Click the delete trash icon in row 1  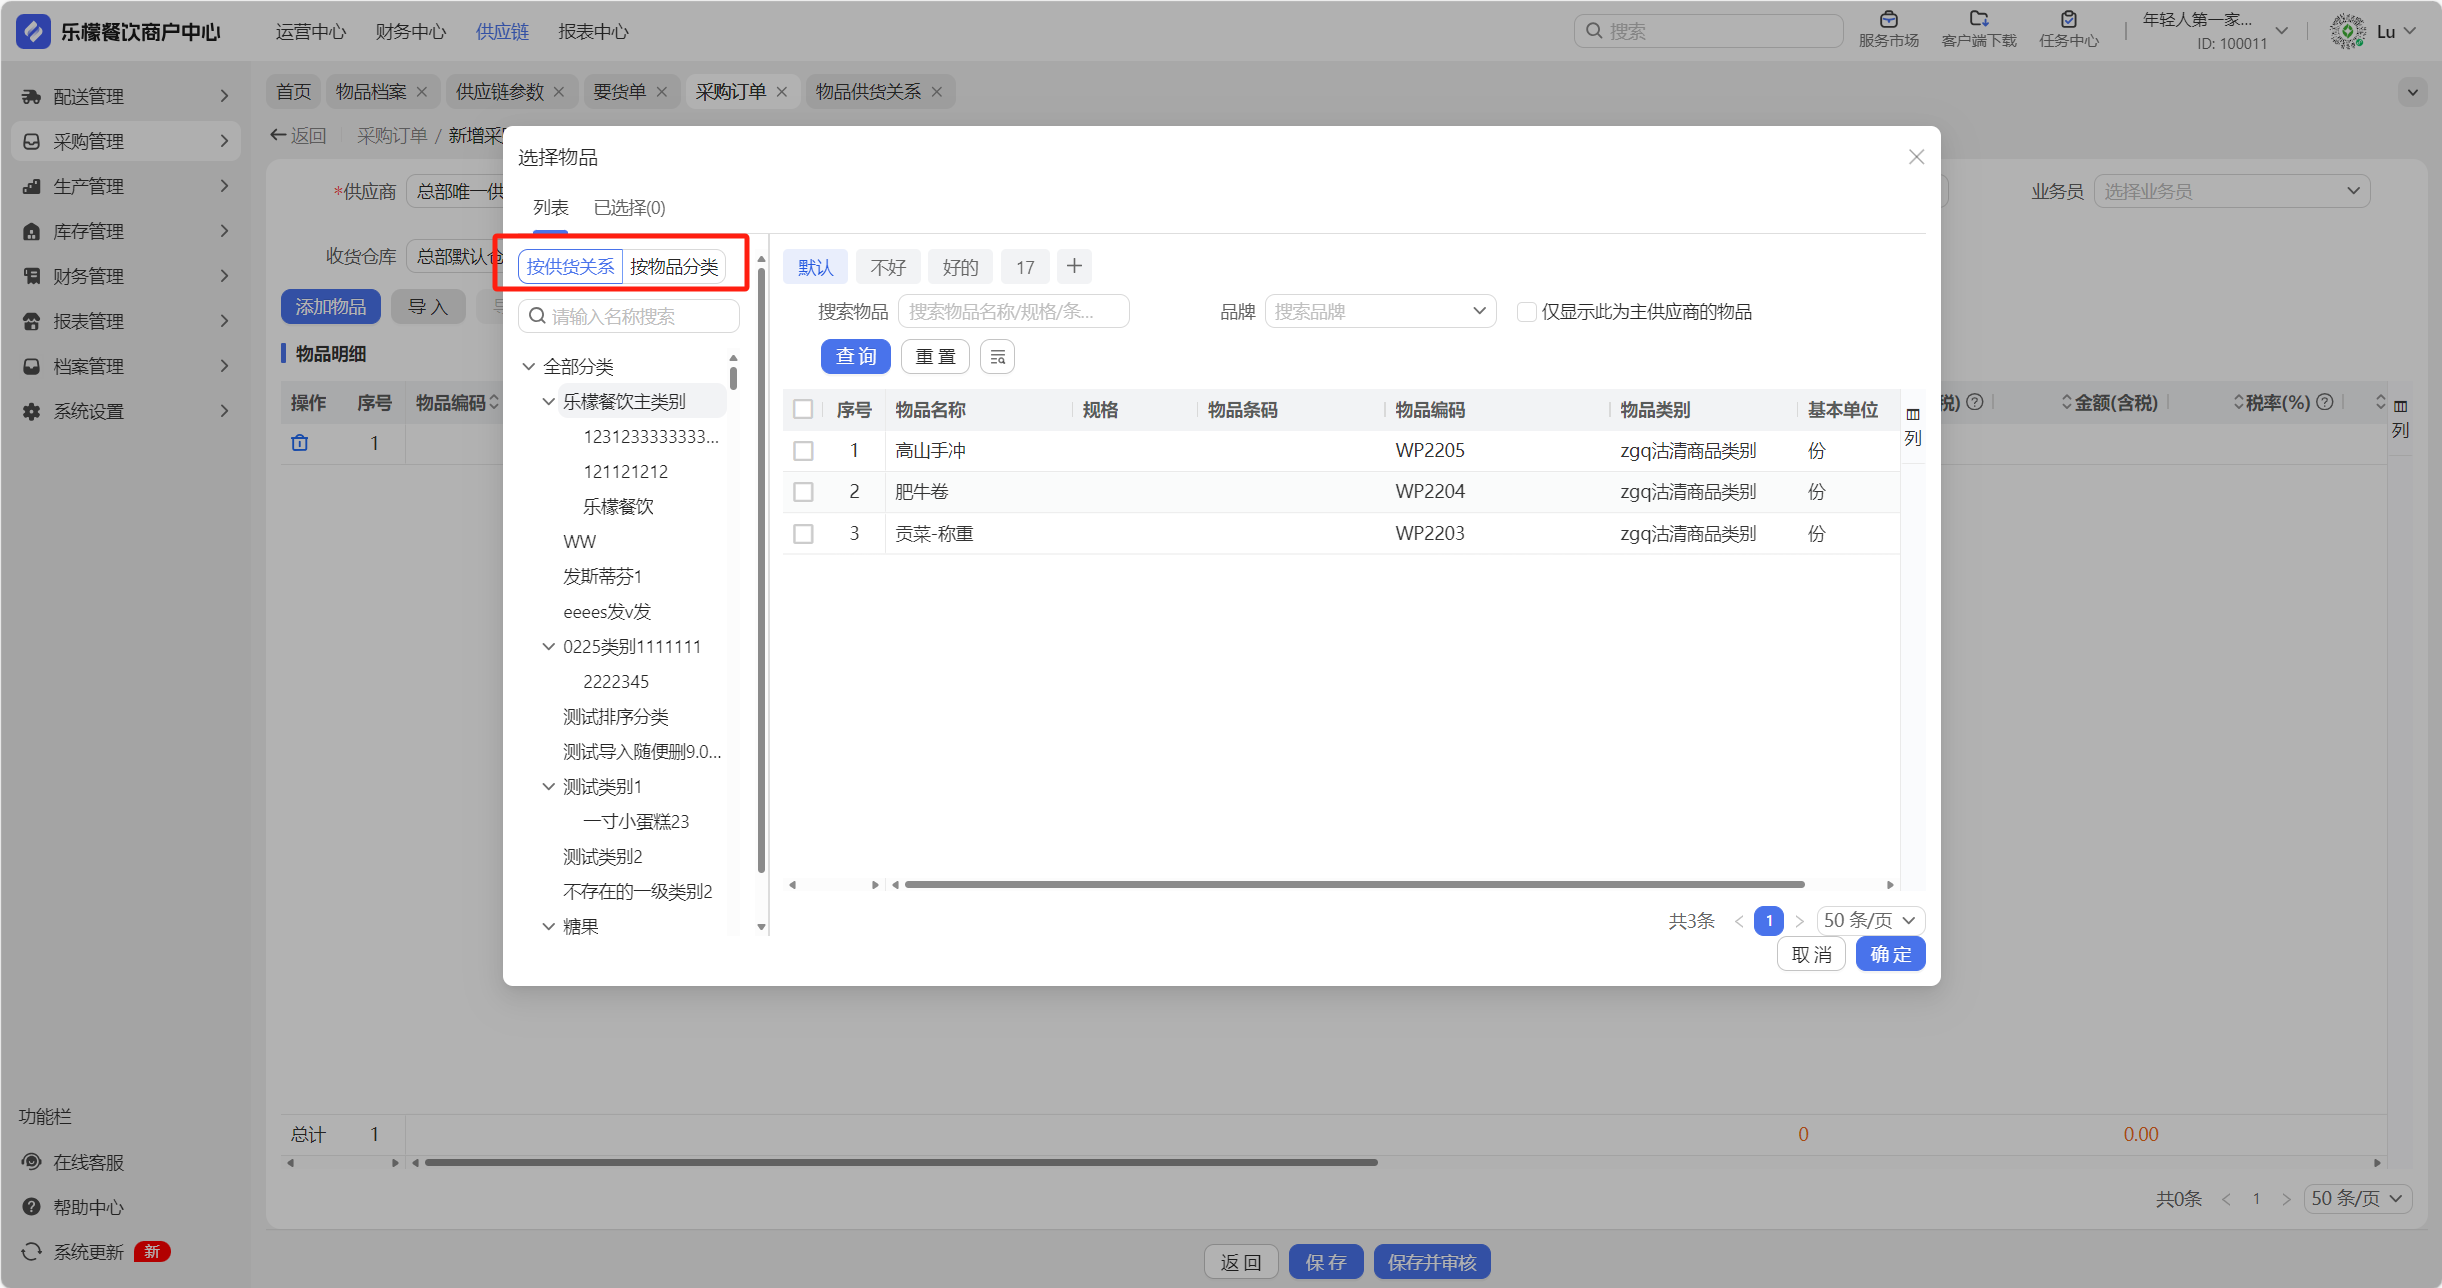(x=299, y=443)
